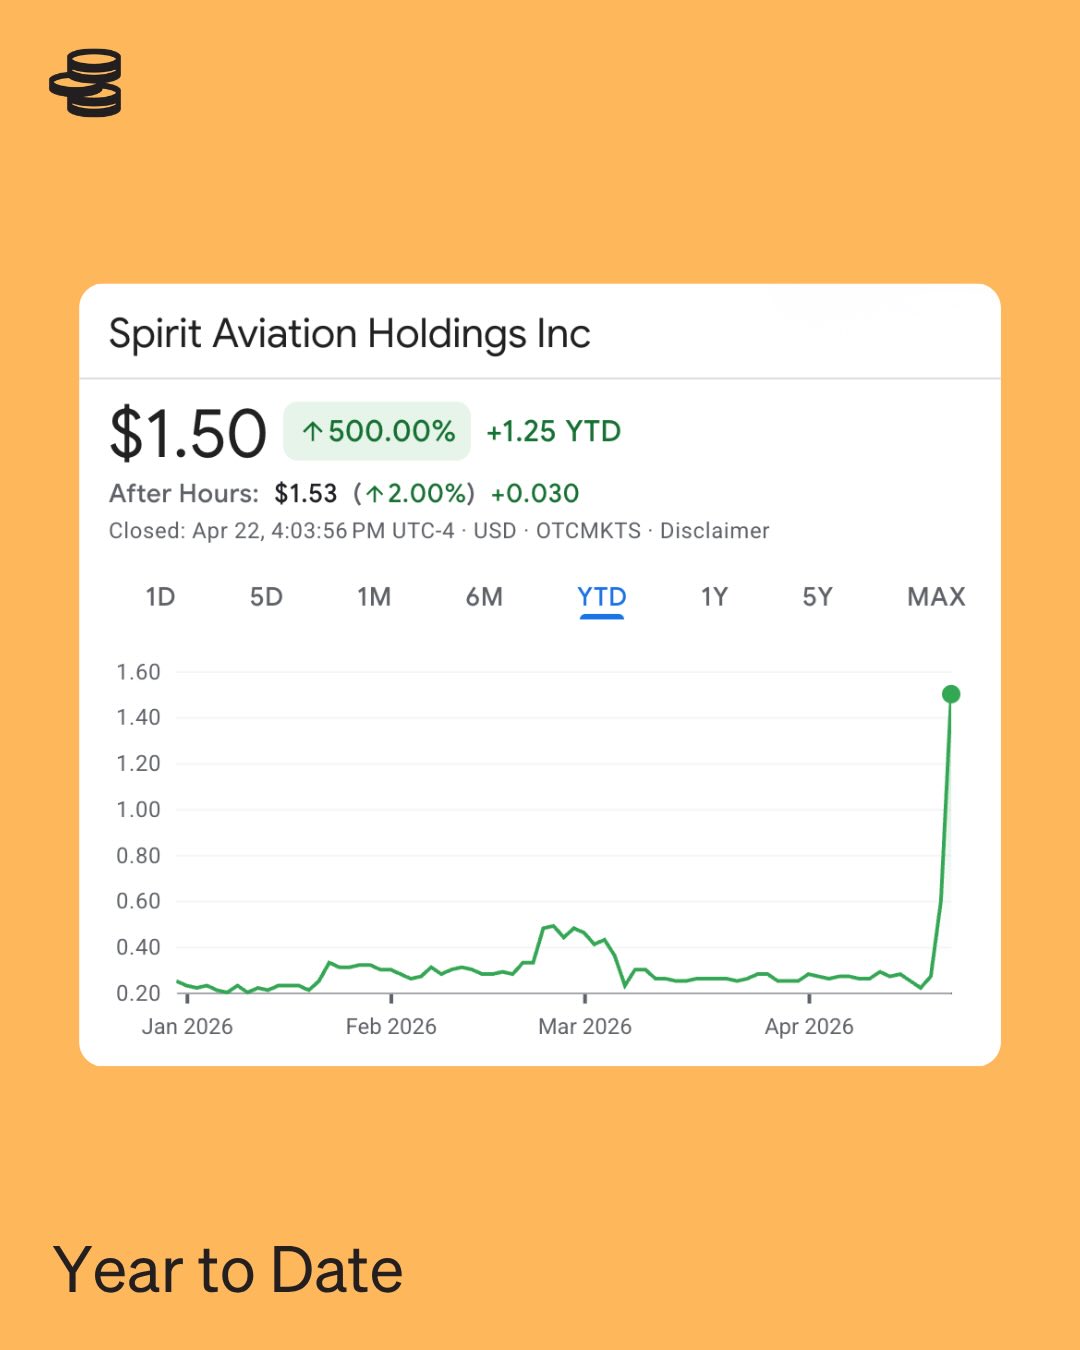Click the green end-point dot on chart
This screenshot has width=1080, height=1350.
click(x=951, y=694)
